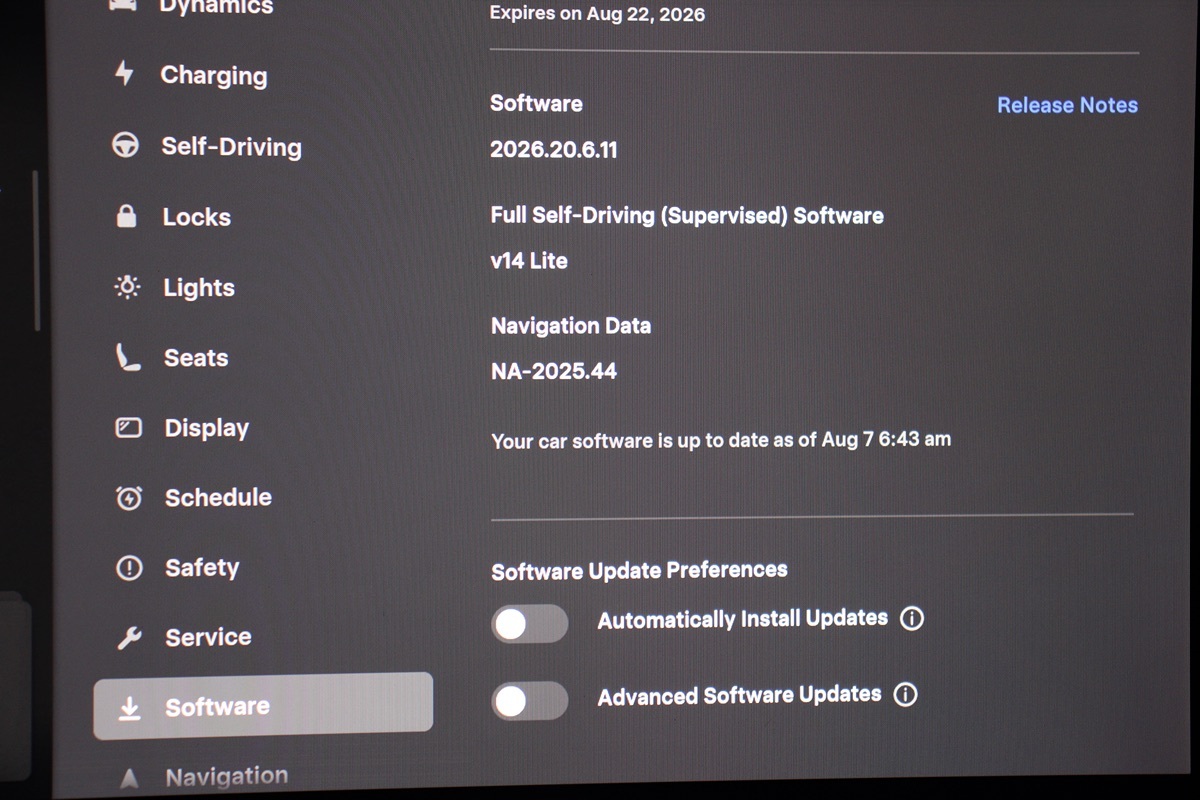This screenshot has height=800, width=1200.
Task: Go to Self-Driving settings
Action: coord(231,146)
